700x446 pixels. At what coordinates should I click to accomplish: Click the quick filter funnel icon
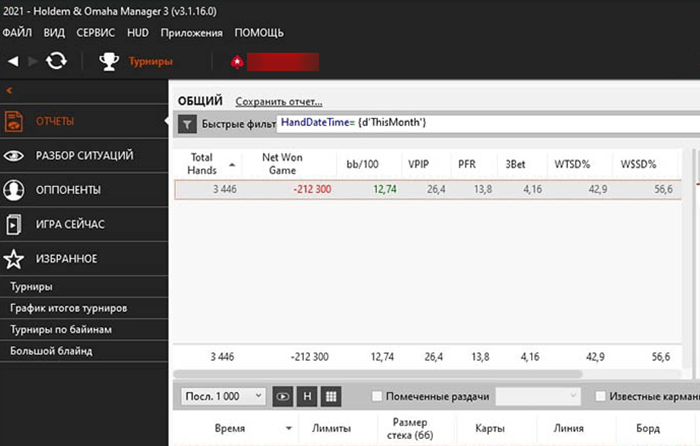pos(186,124)
